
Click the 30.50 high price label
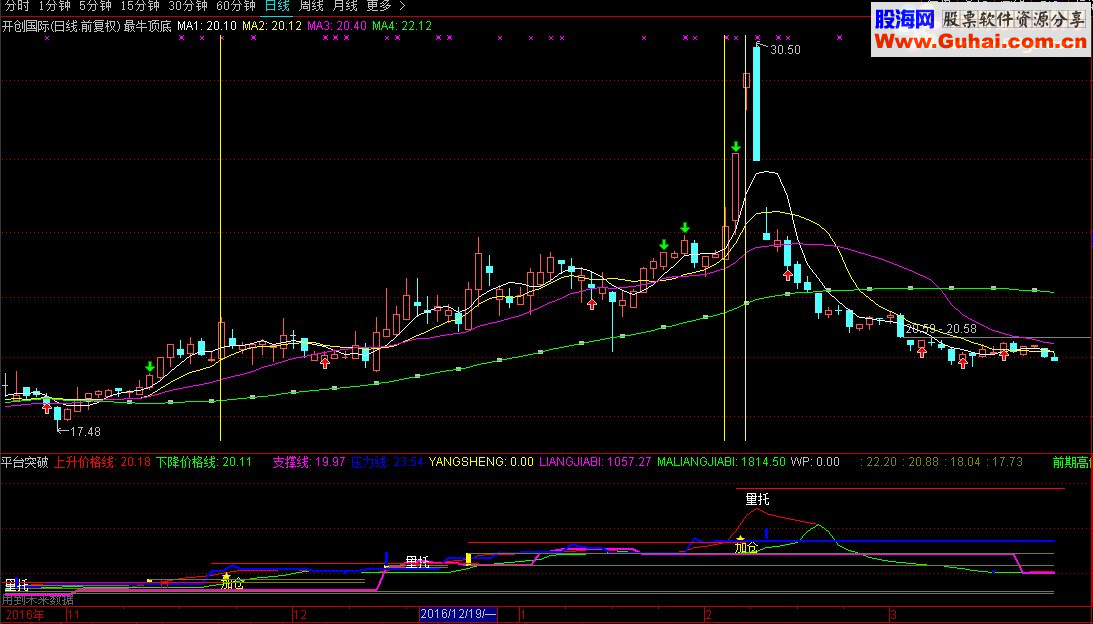pos(786,50)
